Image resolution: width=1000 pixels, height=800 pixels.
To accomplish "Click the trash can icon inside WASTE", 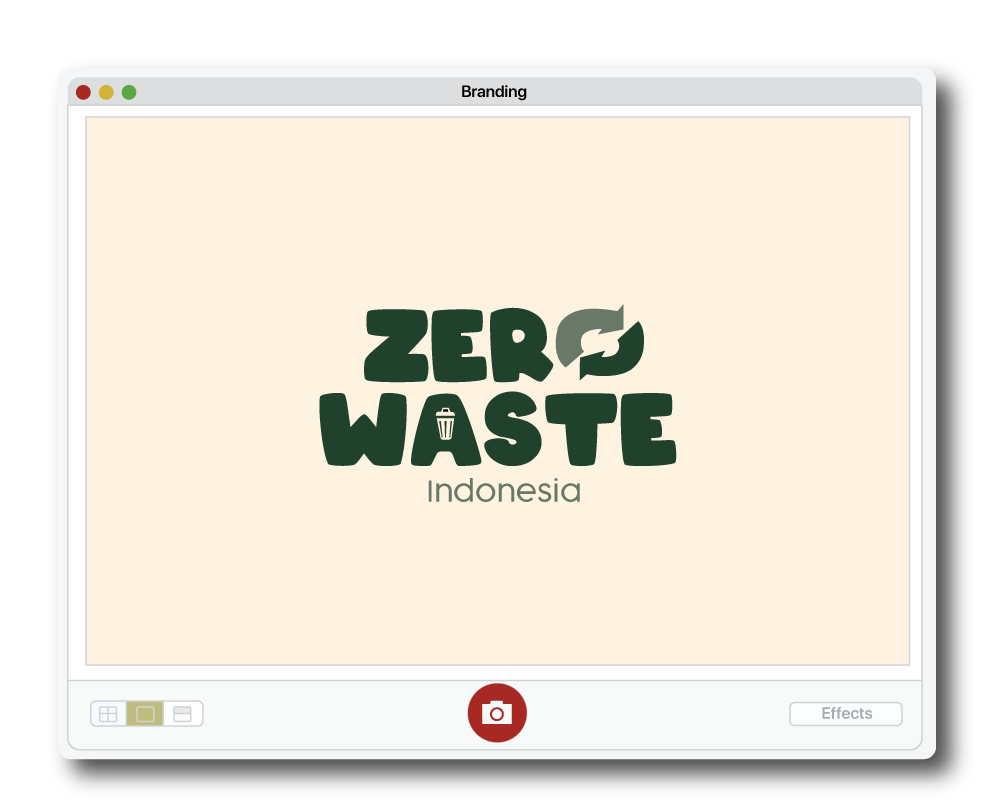I will 445,424.
